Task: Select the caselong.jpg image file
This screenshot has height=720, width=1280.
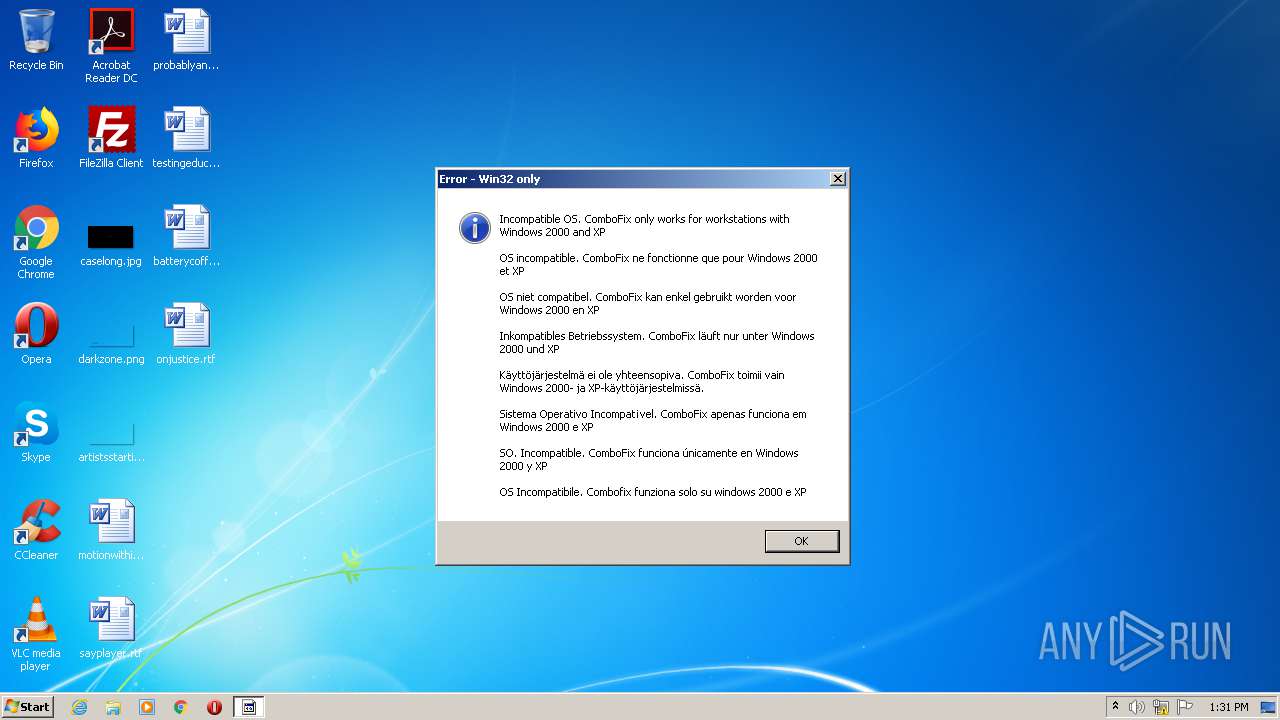Action: [111, 245]
